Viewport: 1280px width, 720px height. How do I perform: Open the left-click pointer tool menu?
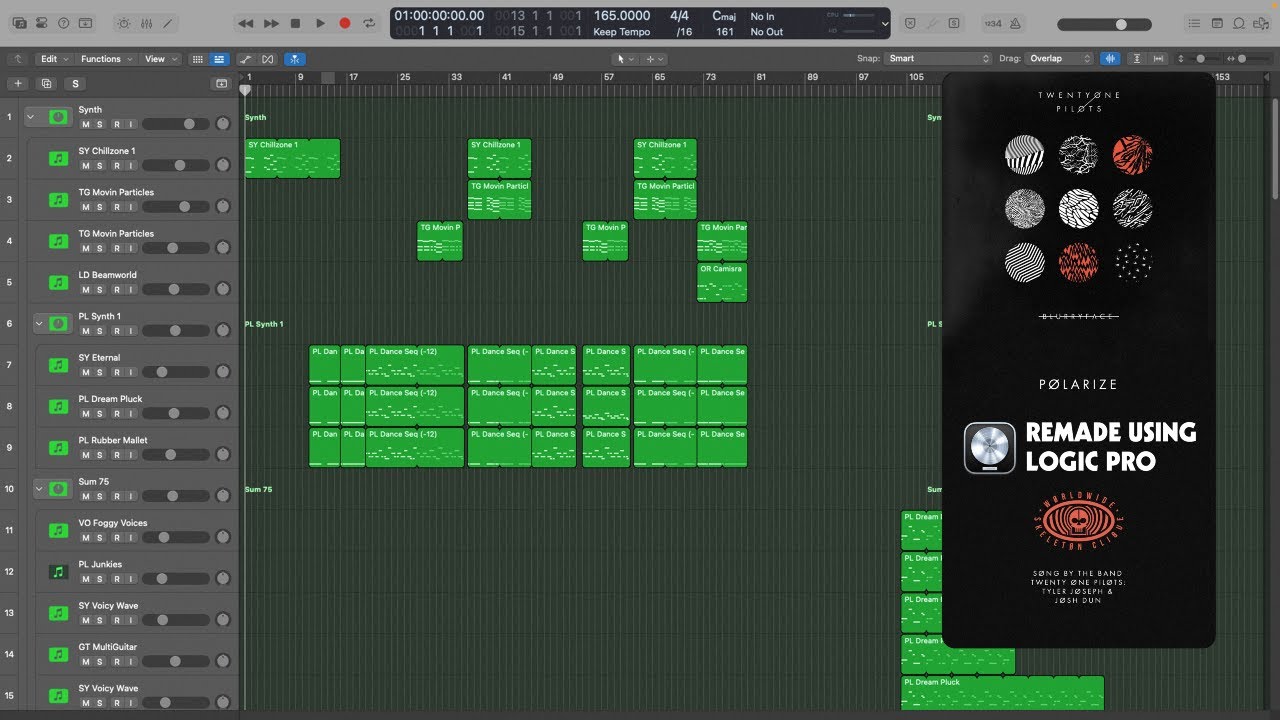click(x=624, y=59)
